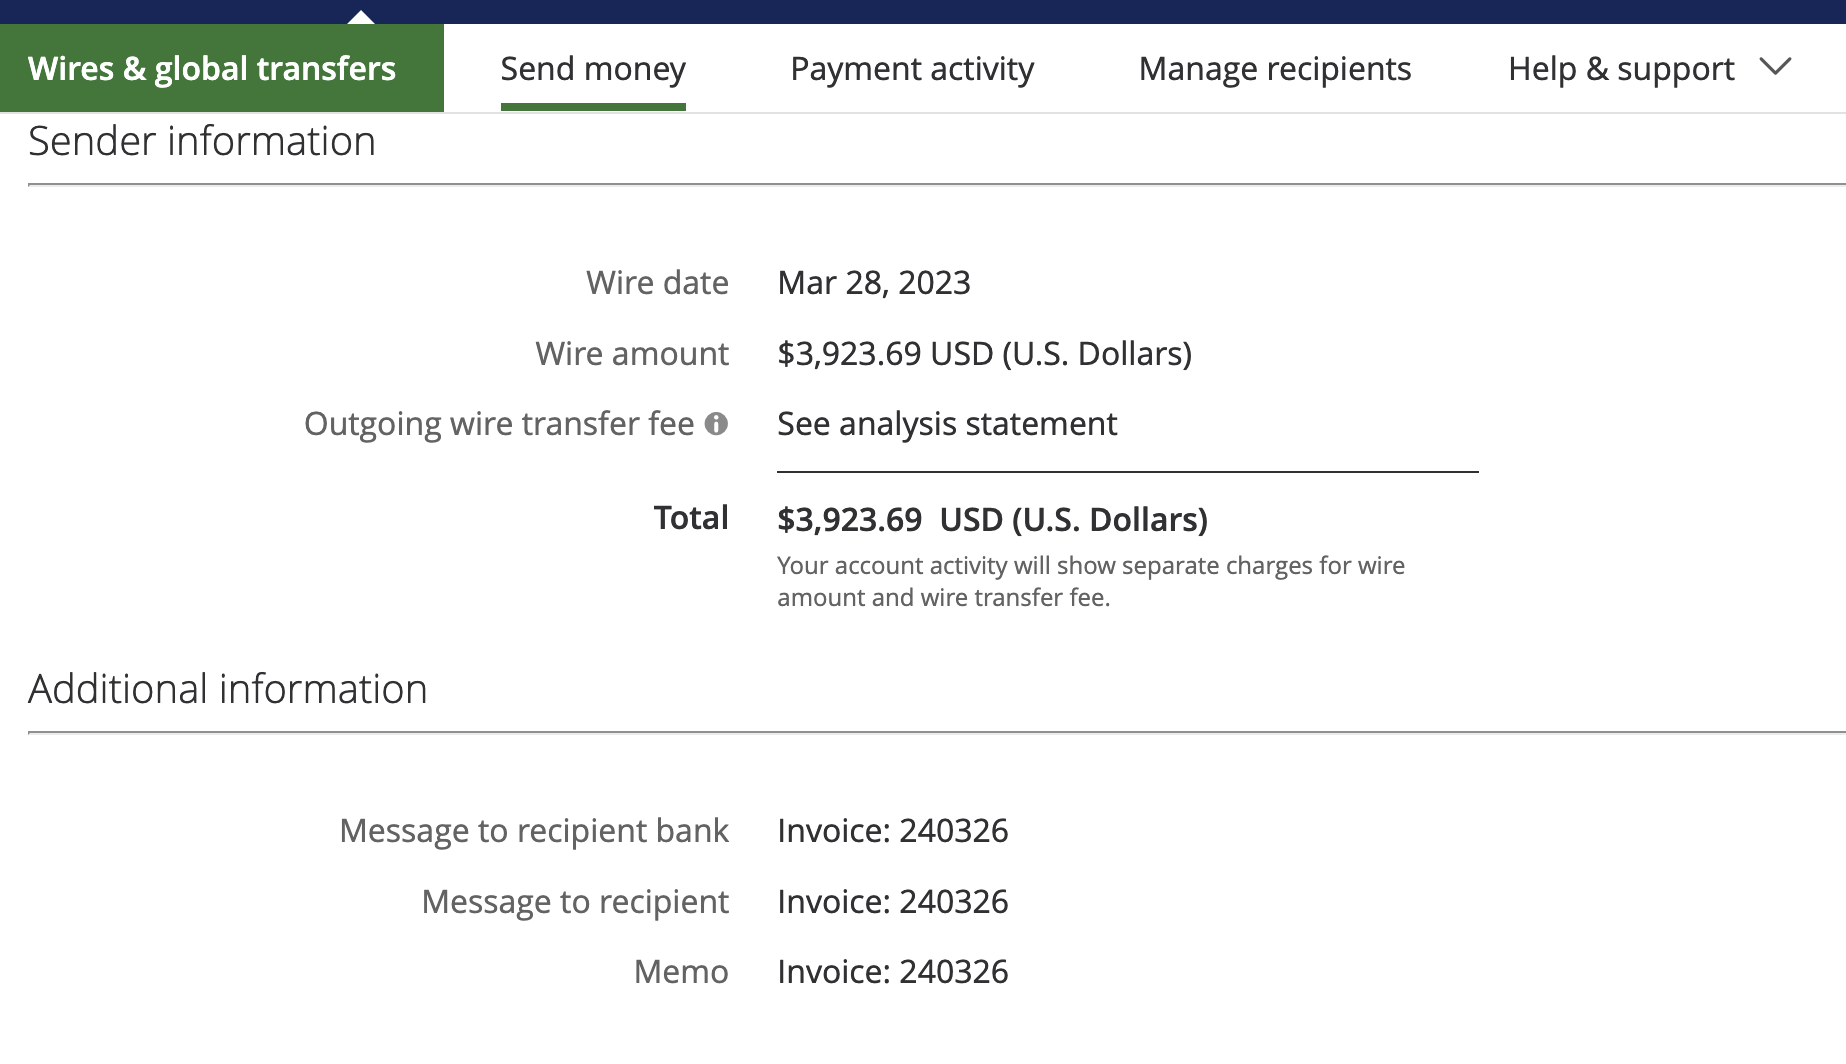
Task: Open the Help & support menu
Action: pyautogui.click(x=1621, y=69)
